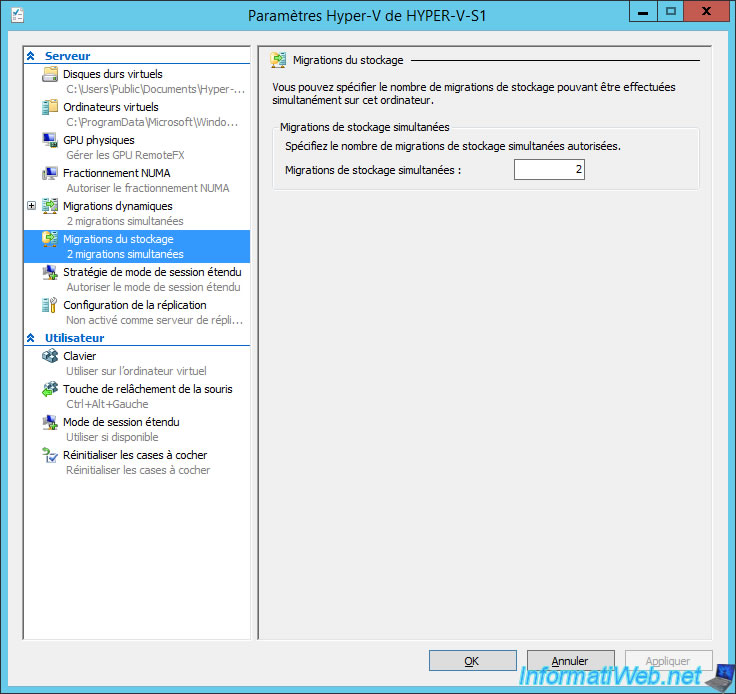This screenshot has width=736, height=694.
Task: Select Disques durs virtuels setting
Action: pos(137,81)
